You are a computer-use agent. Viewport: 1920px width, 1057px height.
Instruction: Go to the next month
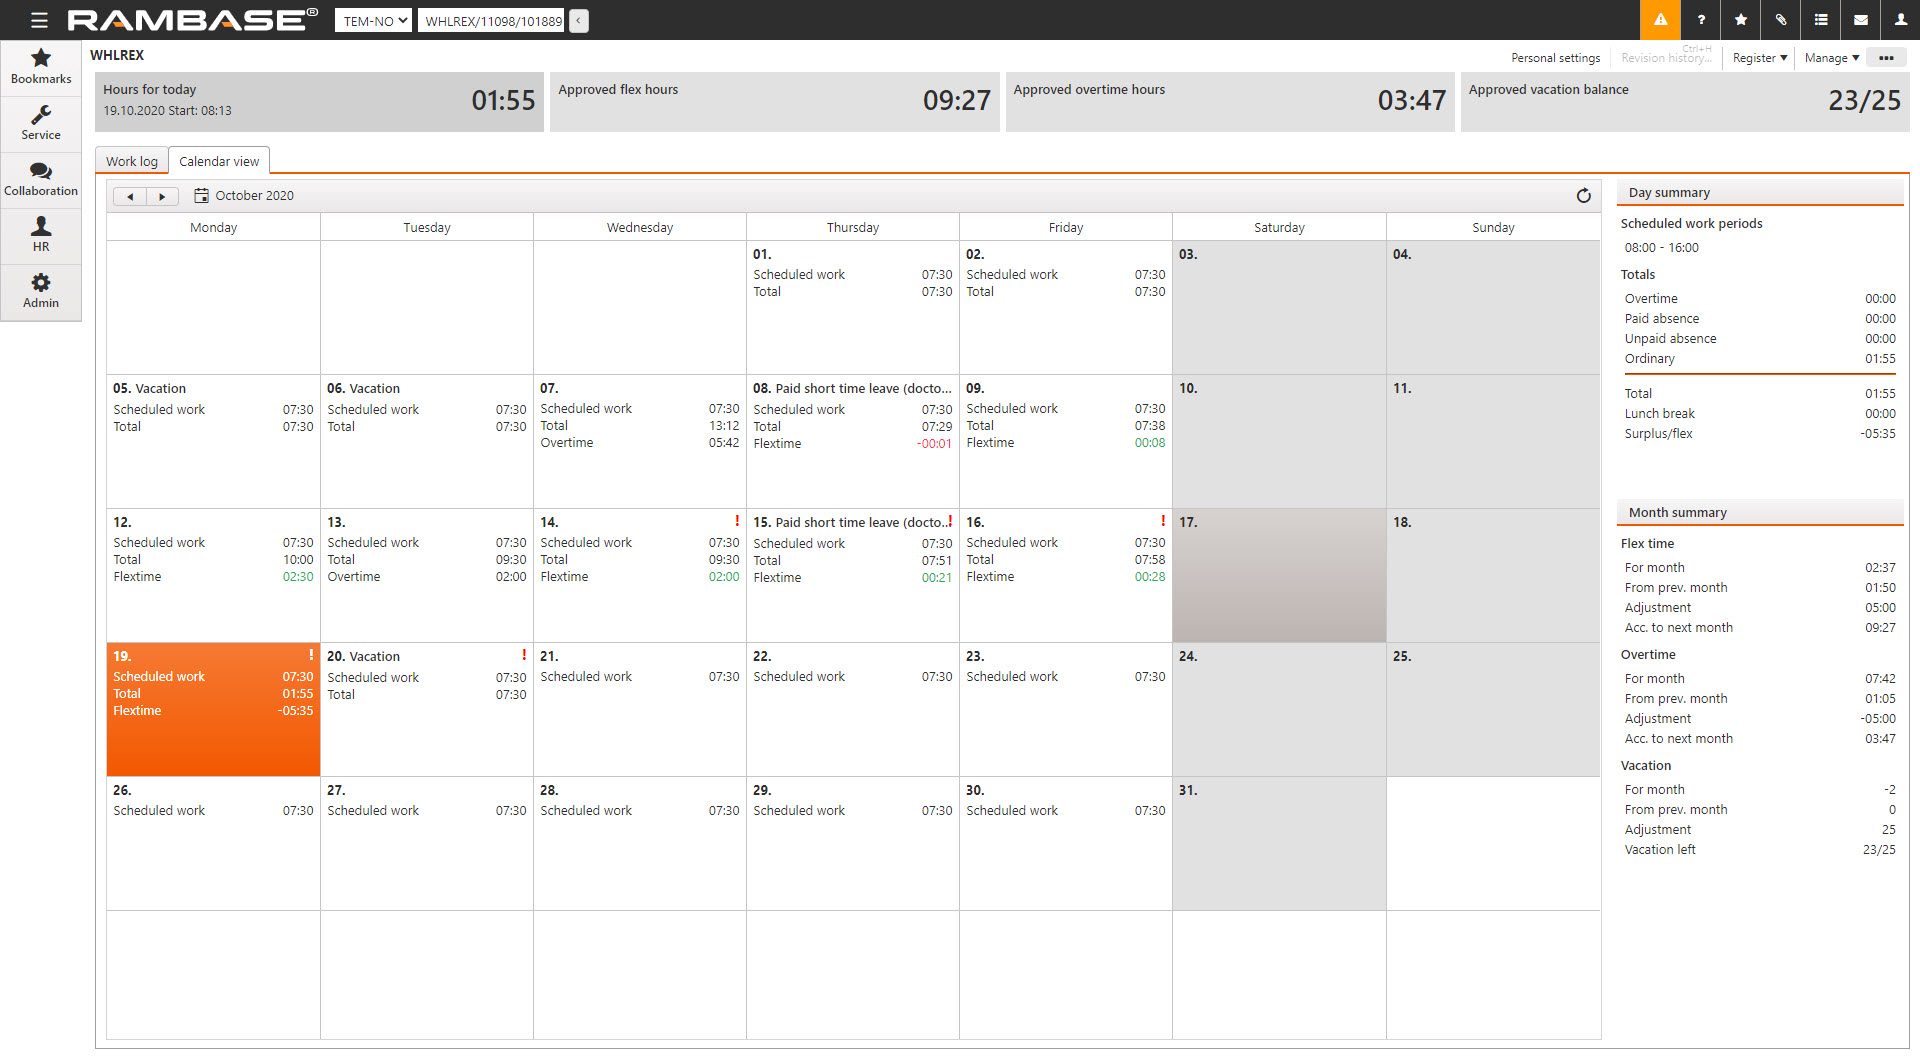pyautogui.click(x=162, y=197)
